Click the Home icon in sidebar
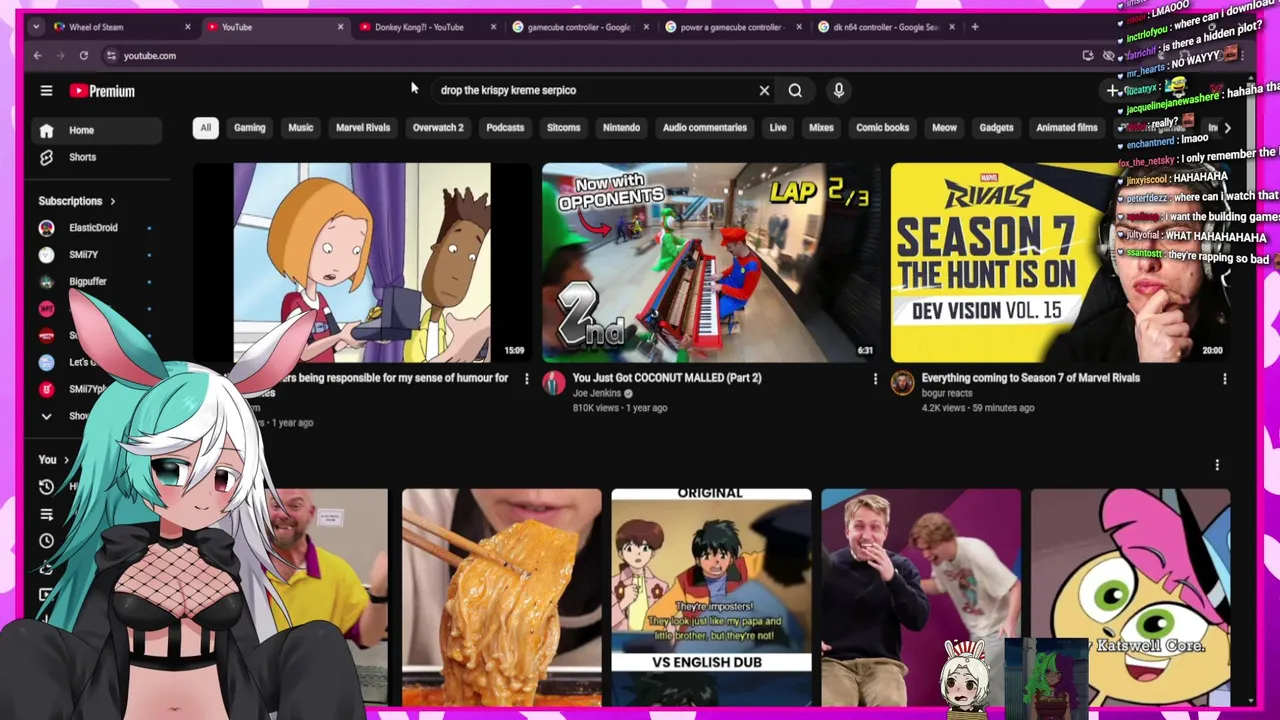Viewport: 1280px width, 720px height. (x=46, y=130)
